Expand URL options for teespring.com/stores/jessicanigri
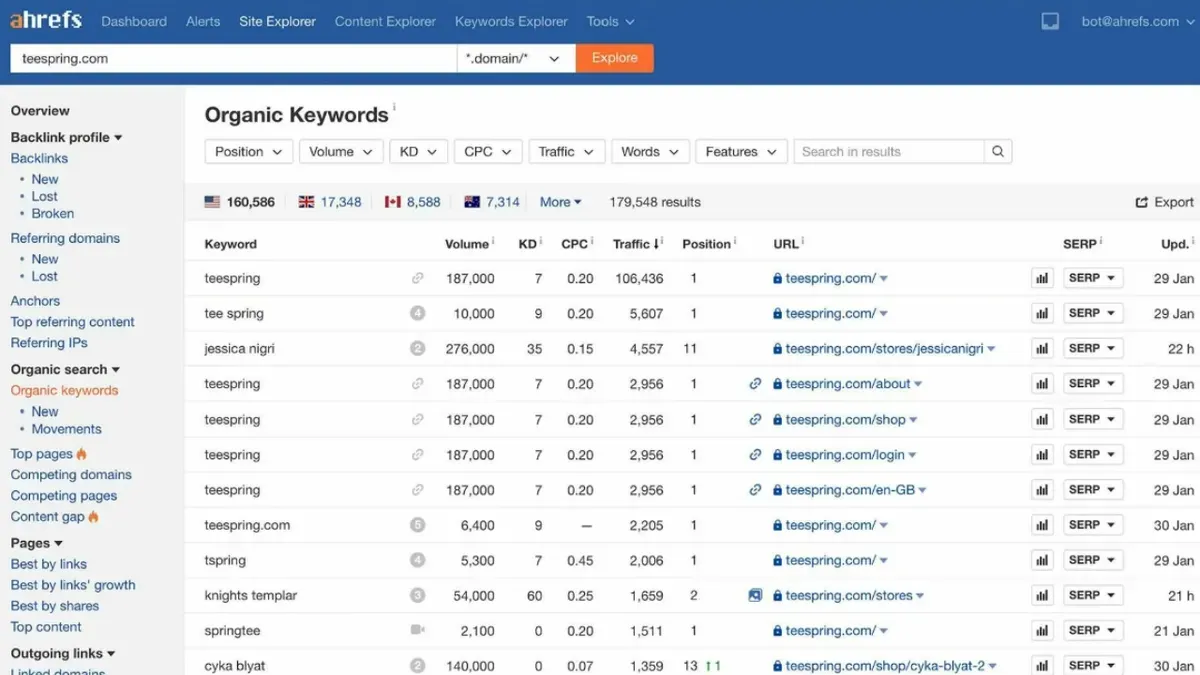The width and height of the screenshot is (1200, 675). coord(992,350)
